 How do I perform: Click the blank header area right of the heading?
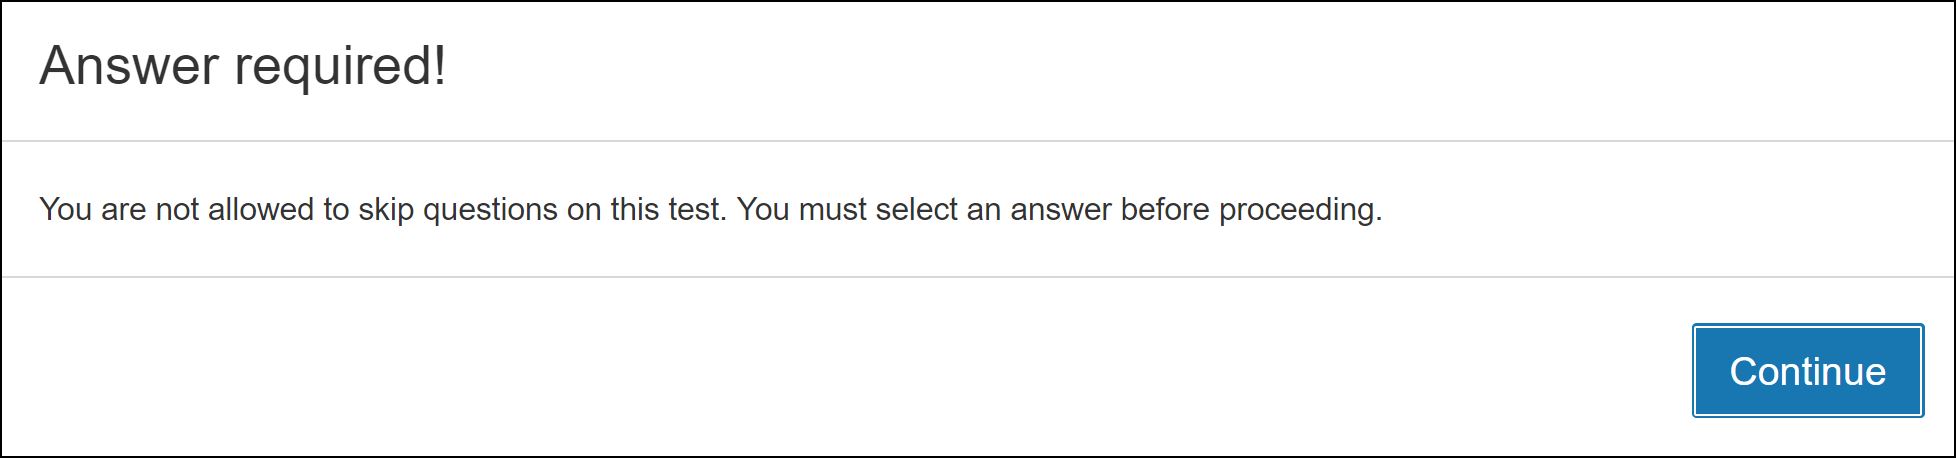[1200, 67]
